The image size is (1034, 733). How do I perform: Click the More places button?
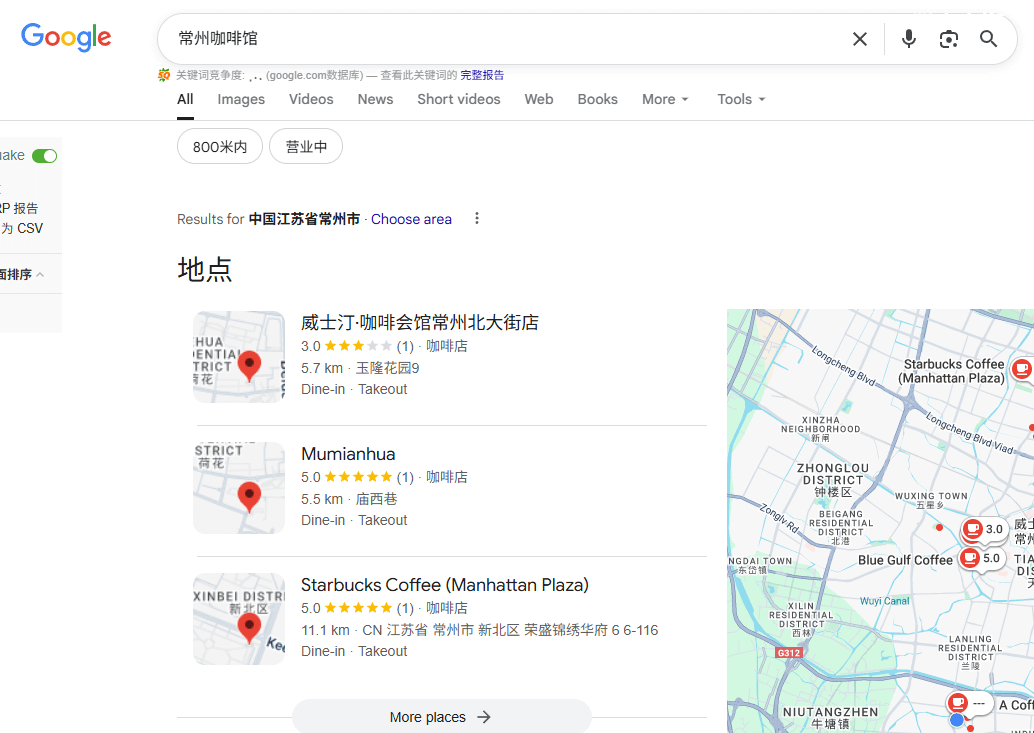click(x=442, y=717)
